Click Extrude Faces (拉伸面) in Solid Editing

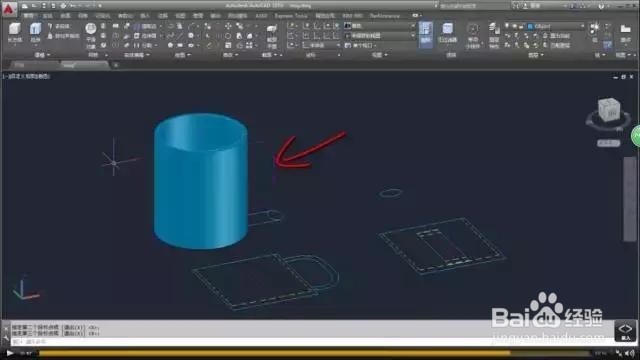click(146, 36)
